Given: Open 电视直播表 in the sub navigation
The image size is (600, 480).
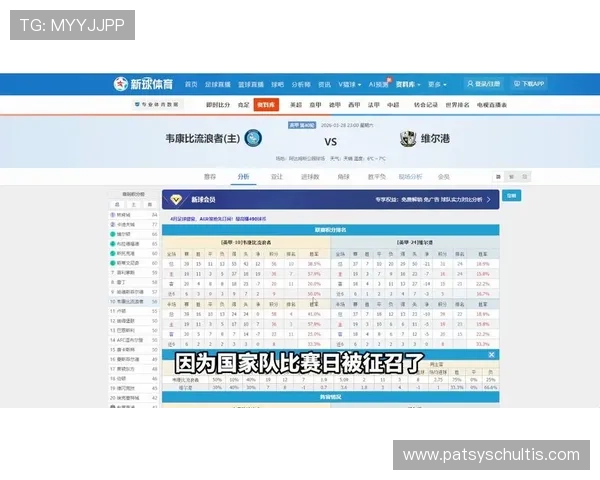Looking at the screenshot, I should coord(492,104).
